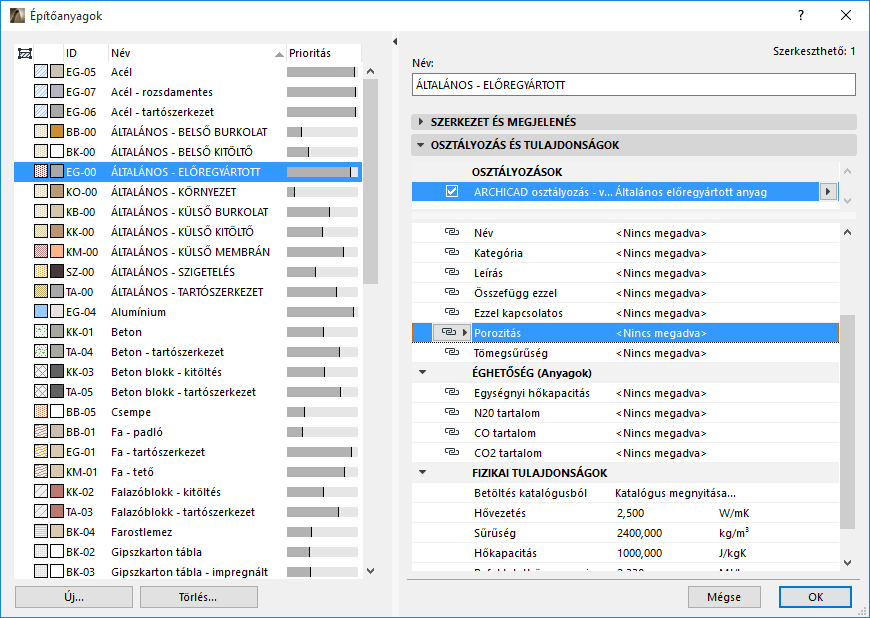Image resolution: width=870 pixels, height=618 pixels.
Task: Click the help question mark icon
Action: (x=801, y=15)
